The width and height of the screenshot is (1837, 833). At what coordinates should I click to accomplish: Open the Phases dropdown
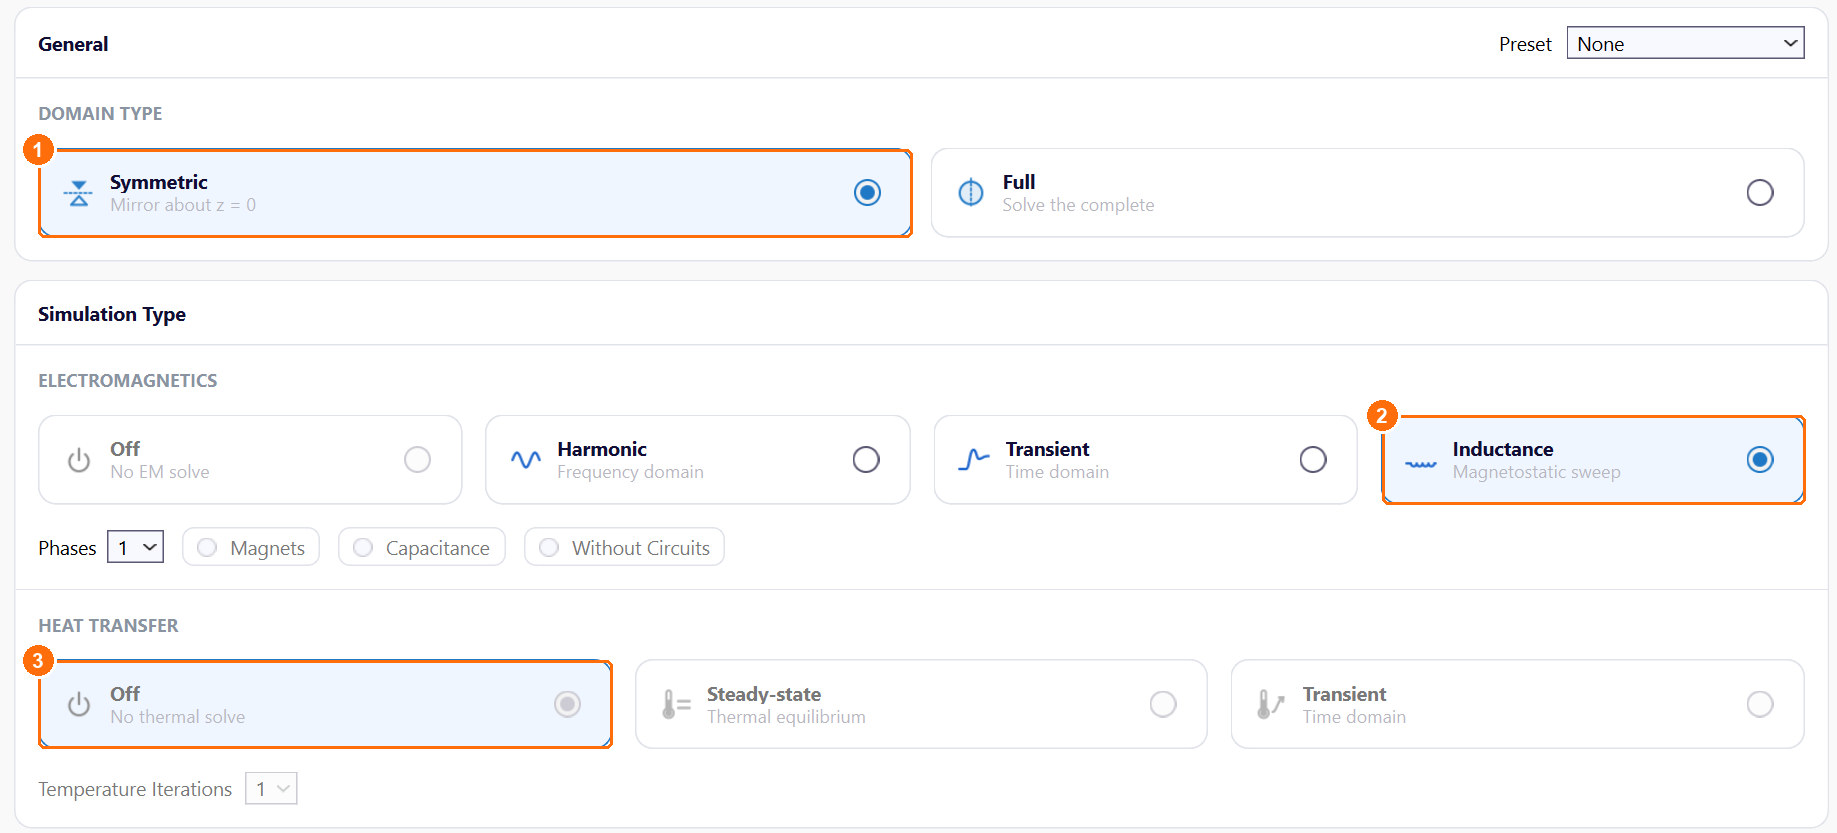pyautogui.click(x=135, y=547)
